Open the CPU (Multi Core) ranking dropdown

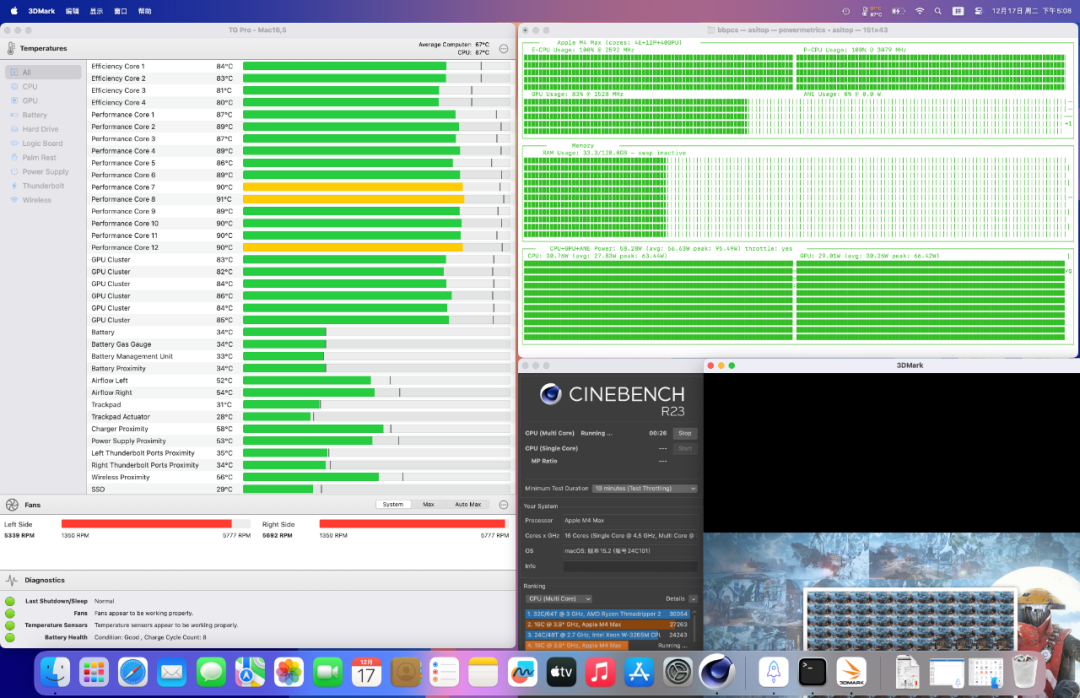[559, 599]
